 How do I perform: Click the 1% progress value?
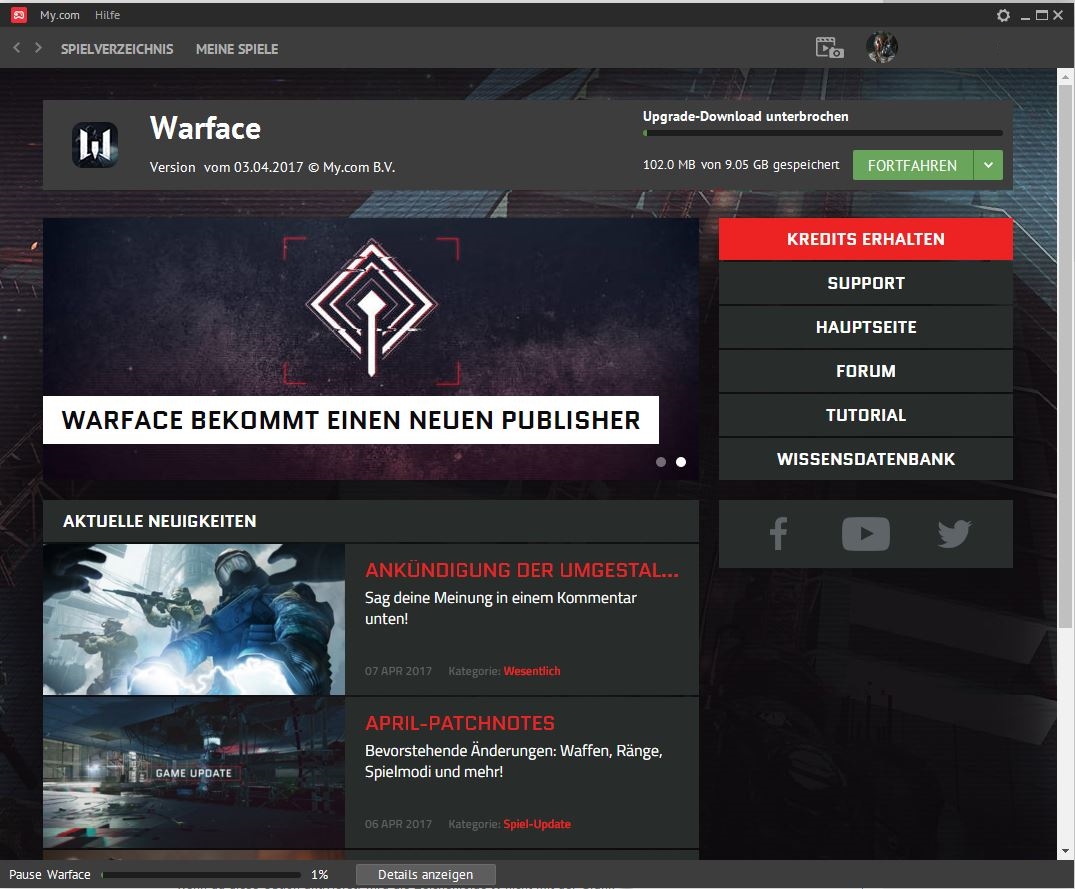[319, 875]
